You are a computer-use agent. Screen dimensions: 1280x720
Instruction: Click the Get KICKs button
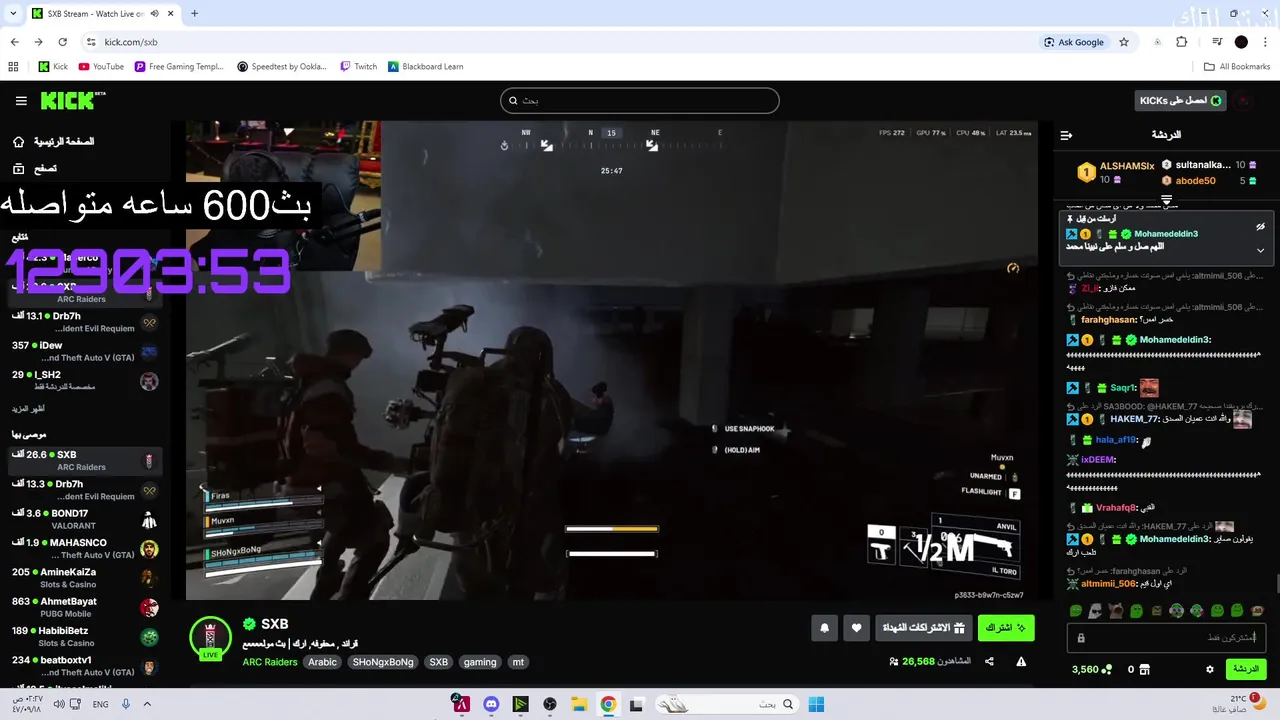pos(1181,100)
